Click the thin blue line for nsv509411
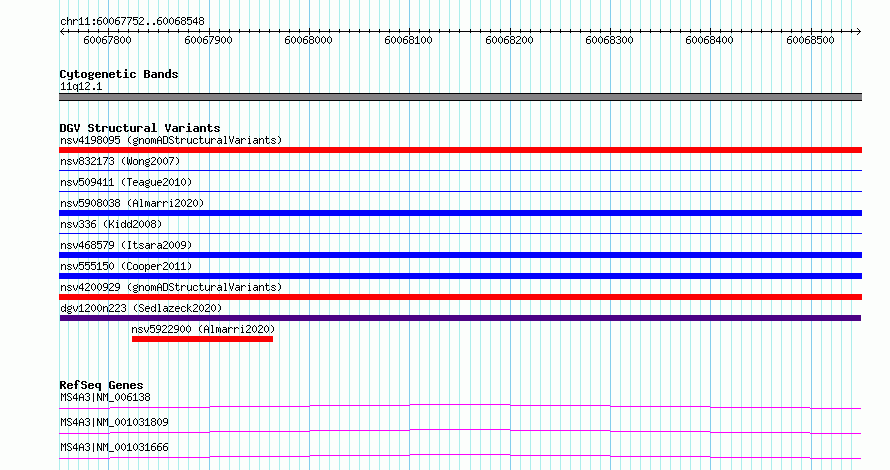Viewport: 890px width, 470px height. pyautogui.click(x=460, y=191)
